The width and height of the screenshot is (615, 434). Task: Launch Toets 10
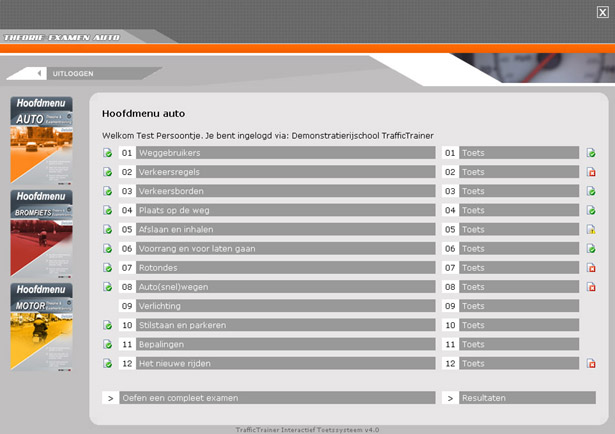(x=510, y=325)
